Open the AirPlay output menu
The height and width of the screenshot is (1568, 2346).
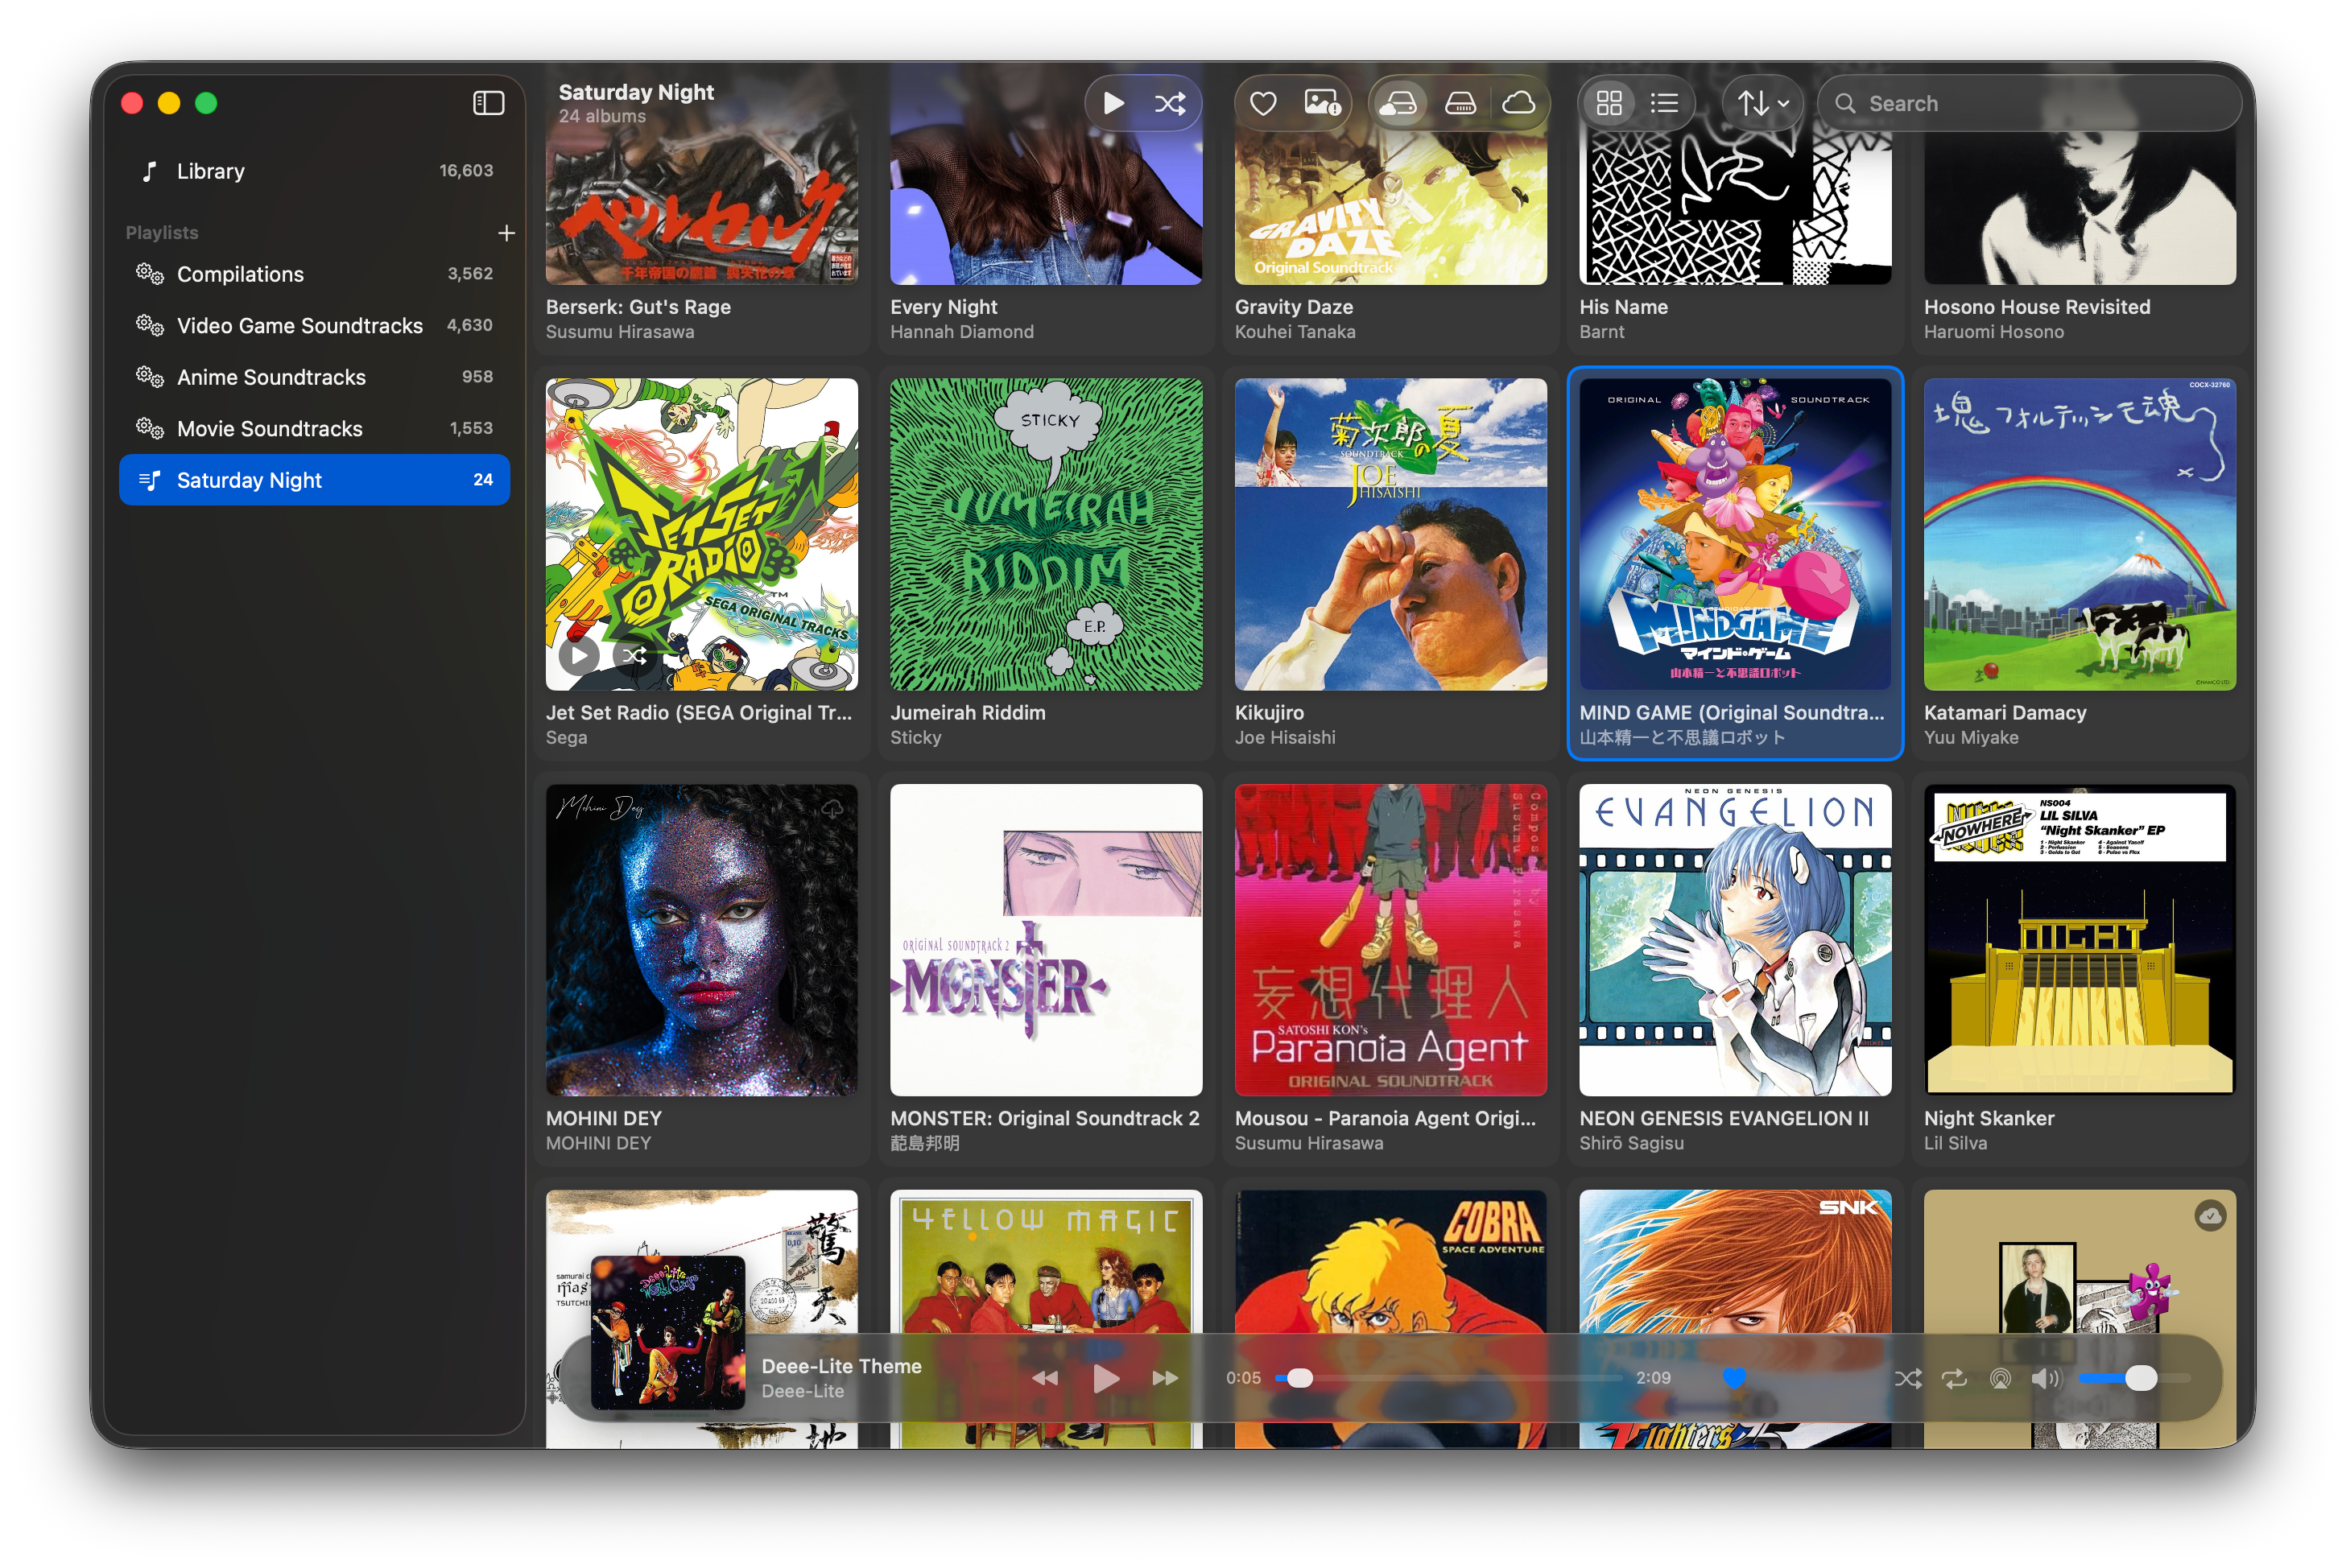(2000, 1378)
